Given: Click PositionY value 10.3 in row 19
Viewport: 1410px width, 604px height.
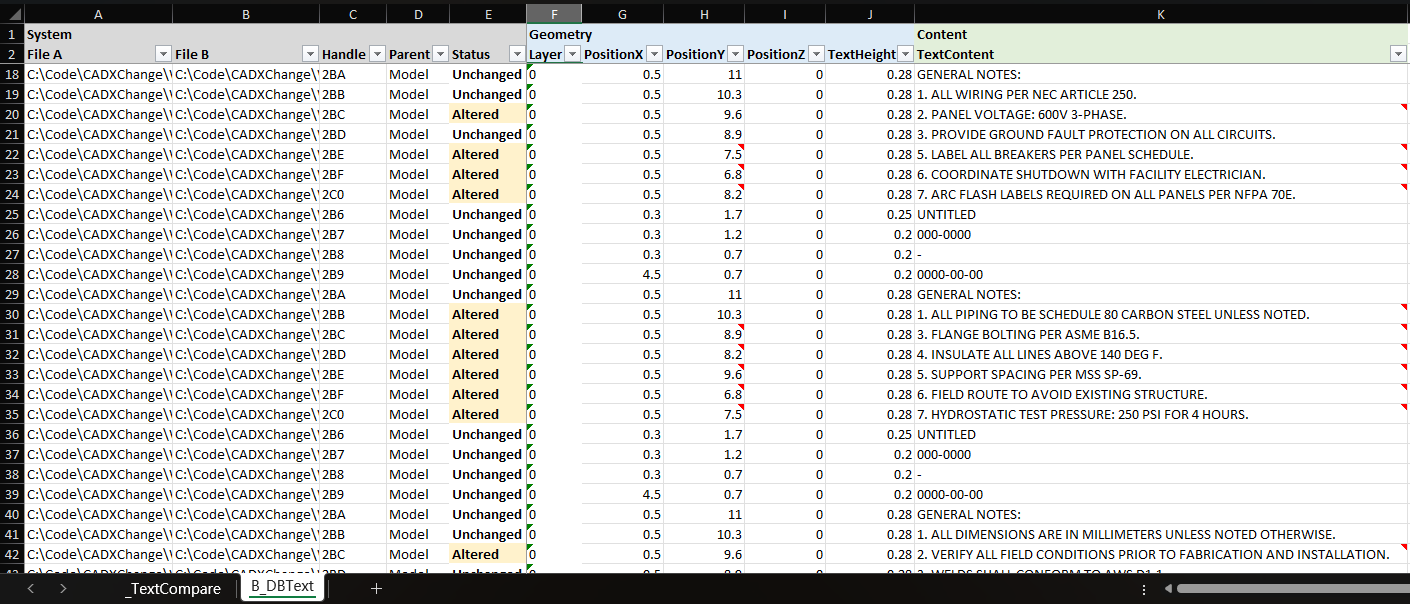Looking at the screenshot, I should [704, 94].
